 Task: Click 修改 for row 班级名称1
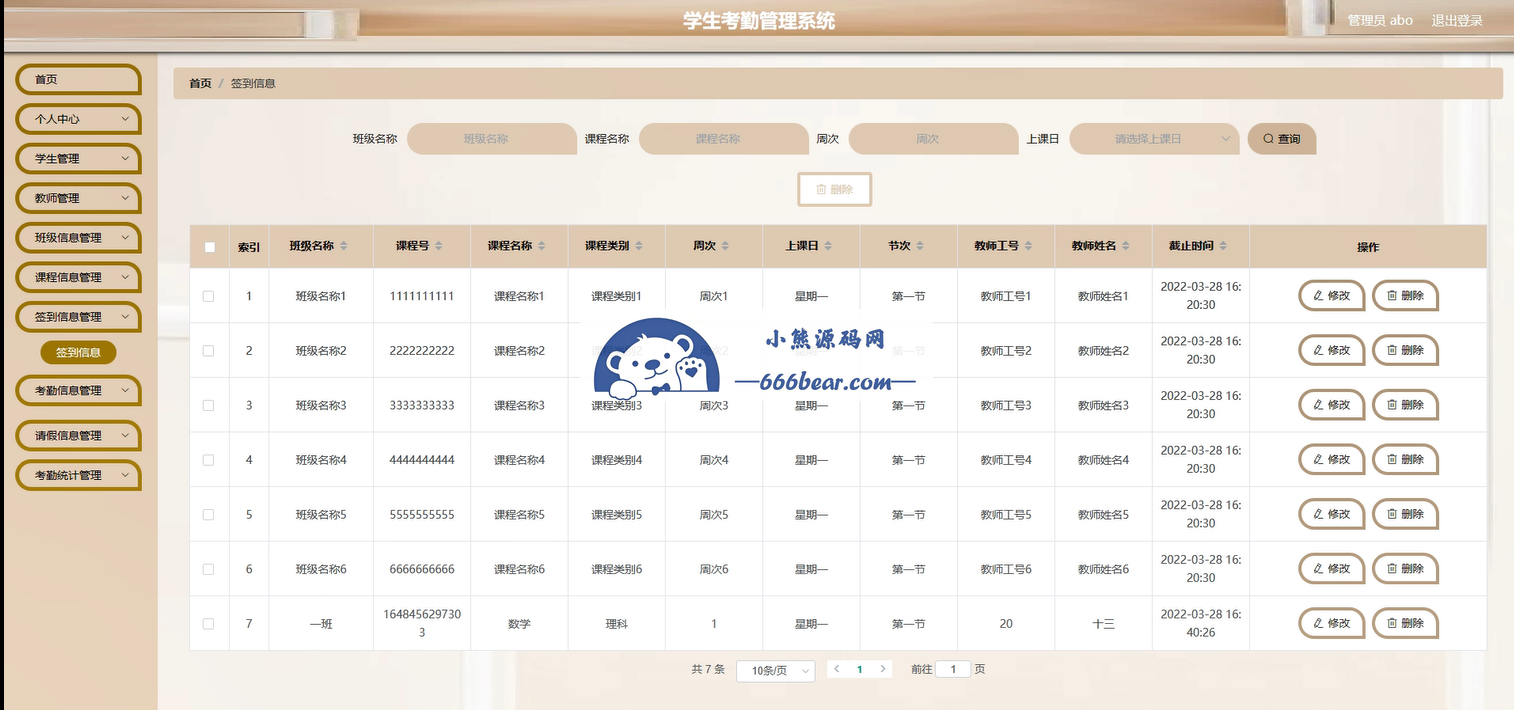pyautogui.click(x=1332, y=296)
